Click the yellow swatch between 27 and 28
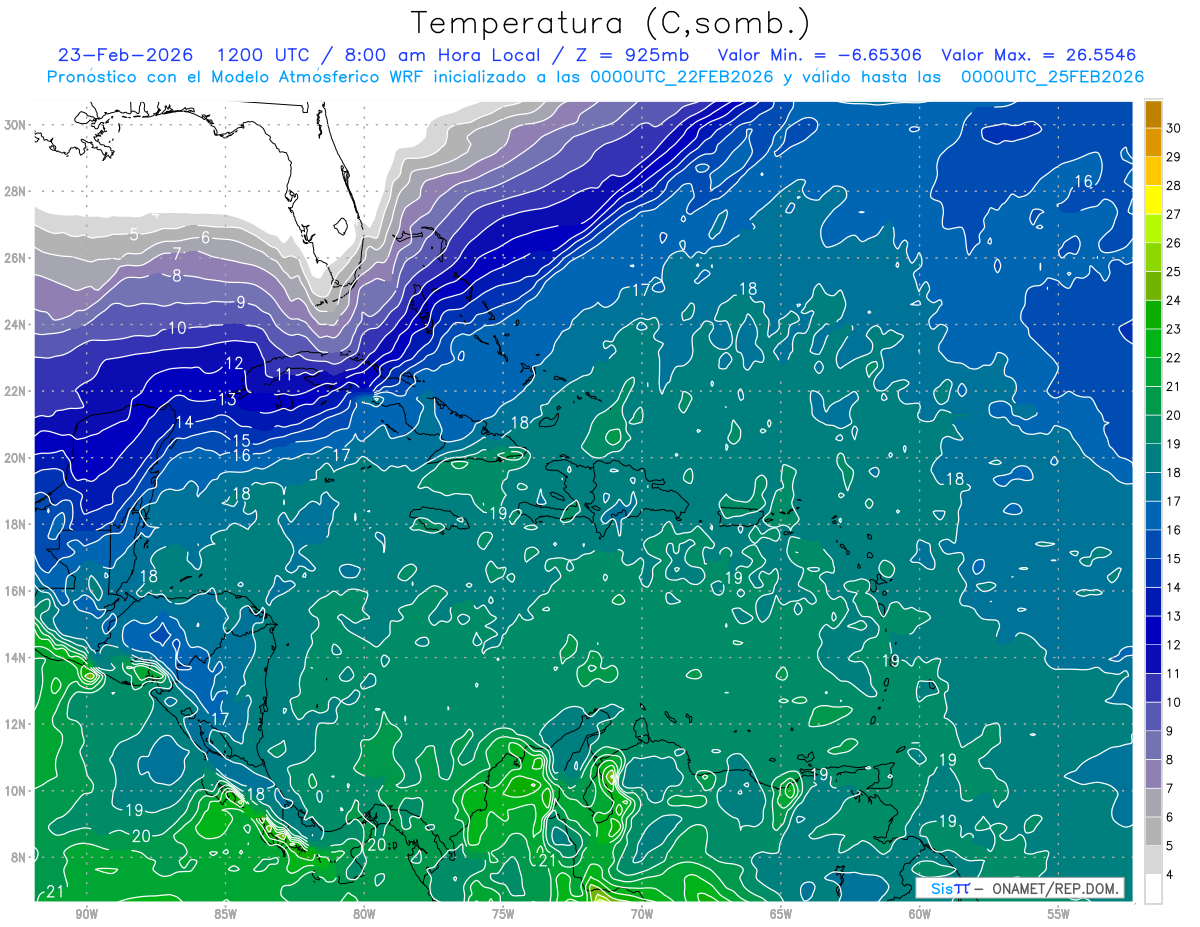Viewport: 1200px width, 927px height. [x=1153, y=200]
